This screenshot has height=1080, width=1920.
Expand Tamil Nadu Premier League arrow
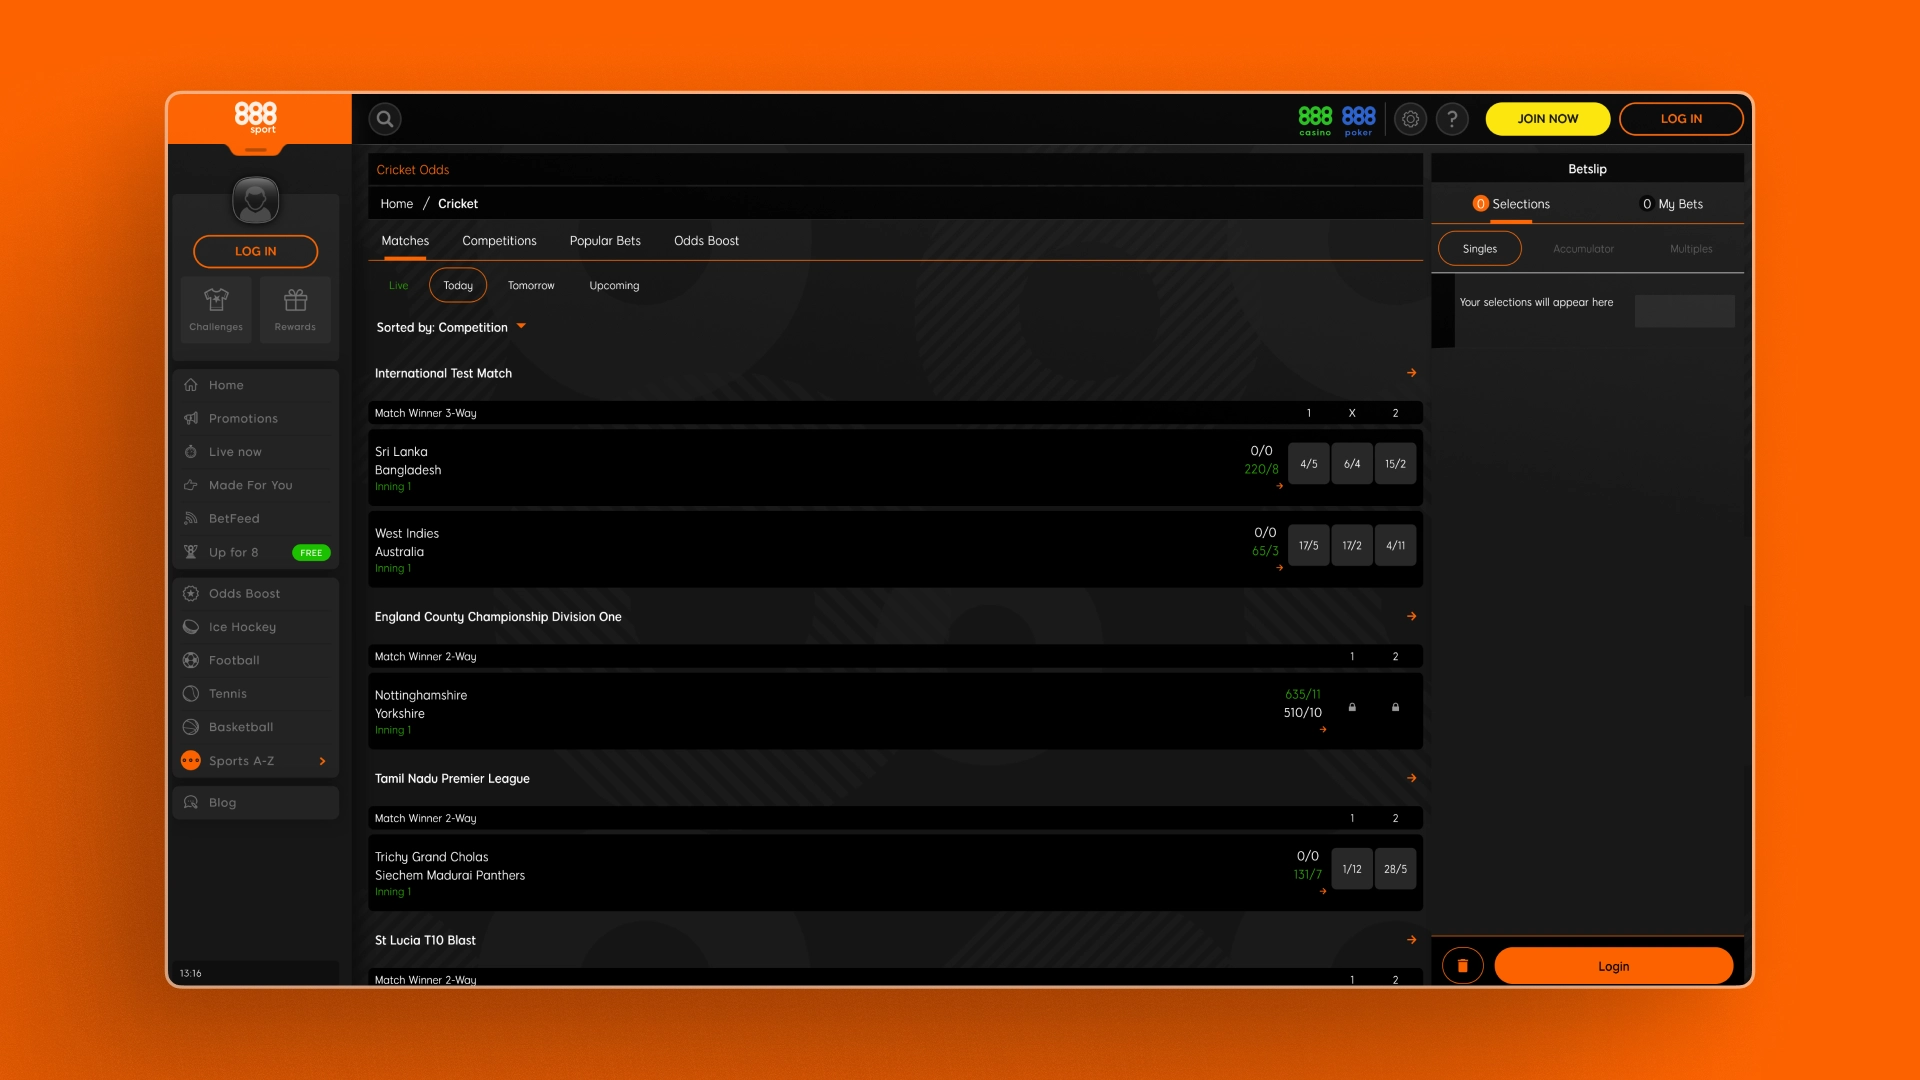[1411, 778]
